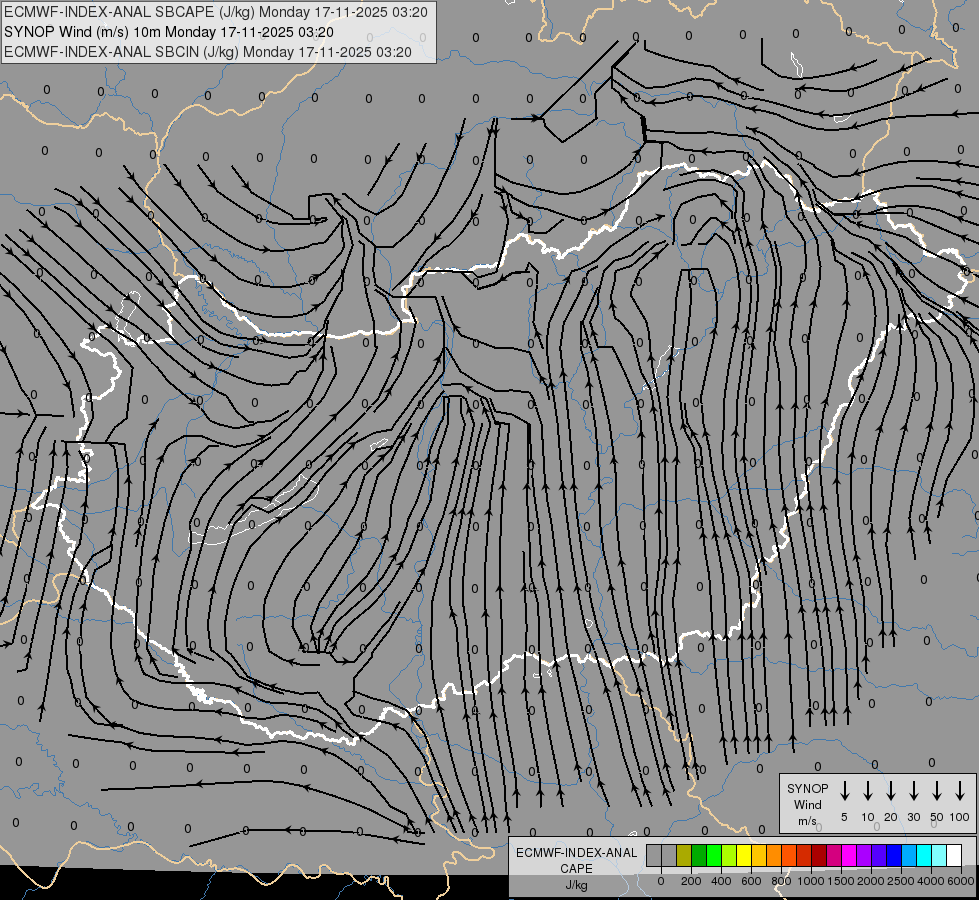Screen dimensions: 979x900
Task: Click the white swatch ending the CAPE scale
Action: coord(954,855)
